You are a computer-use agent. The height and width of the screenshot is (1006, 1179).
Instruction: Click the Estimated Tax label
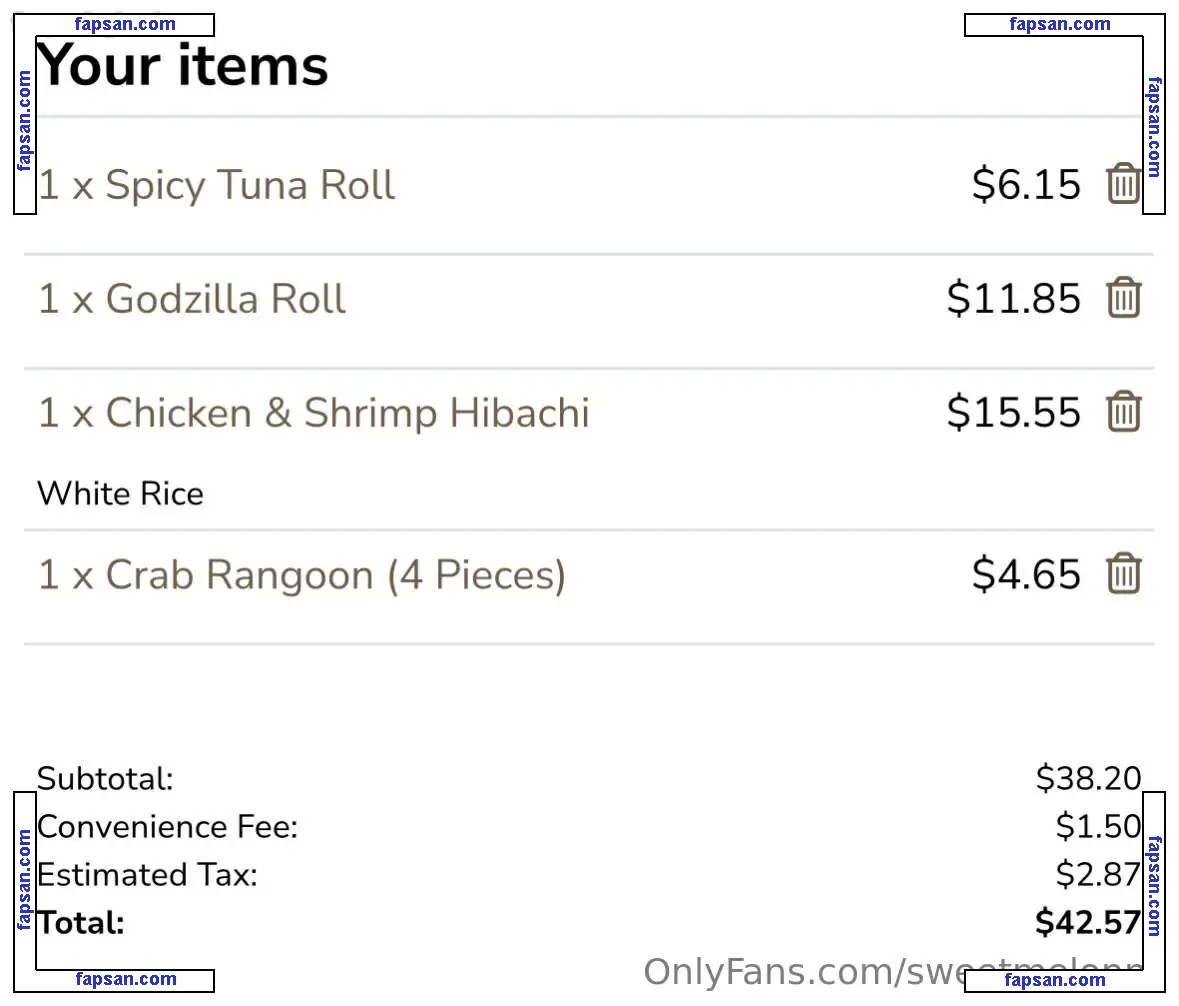click(147, 875)
